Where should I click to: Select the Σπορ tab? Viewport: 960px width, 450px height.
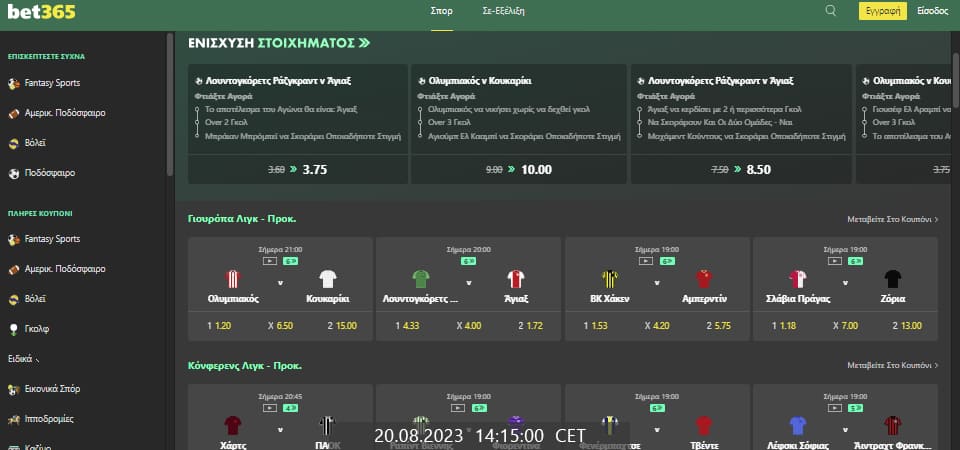(441, 11)
